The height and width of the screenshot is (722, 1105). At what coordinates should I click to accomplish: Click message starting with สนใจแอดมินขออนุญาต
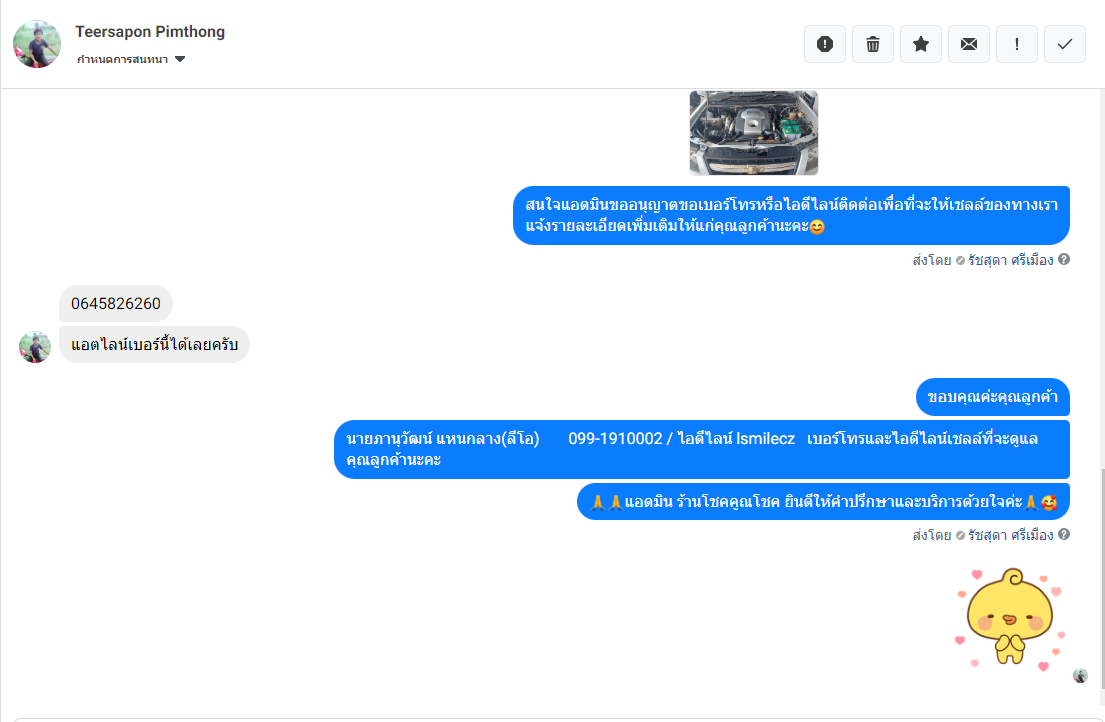[x=791, y=216]
